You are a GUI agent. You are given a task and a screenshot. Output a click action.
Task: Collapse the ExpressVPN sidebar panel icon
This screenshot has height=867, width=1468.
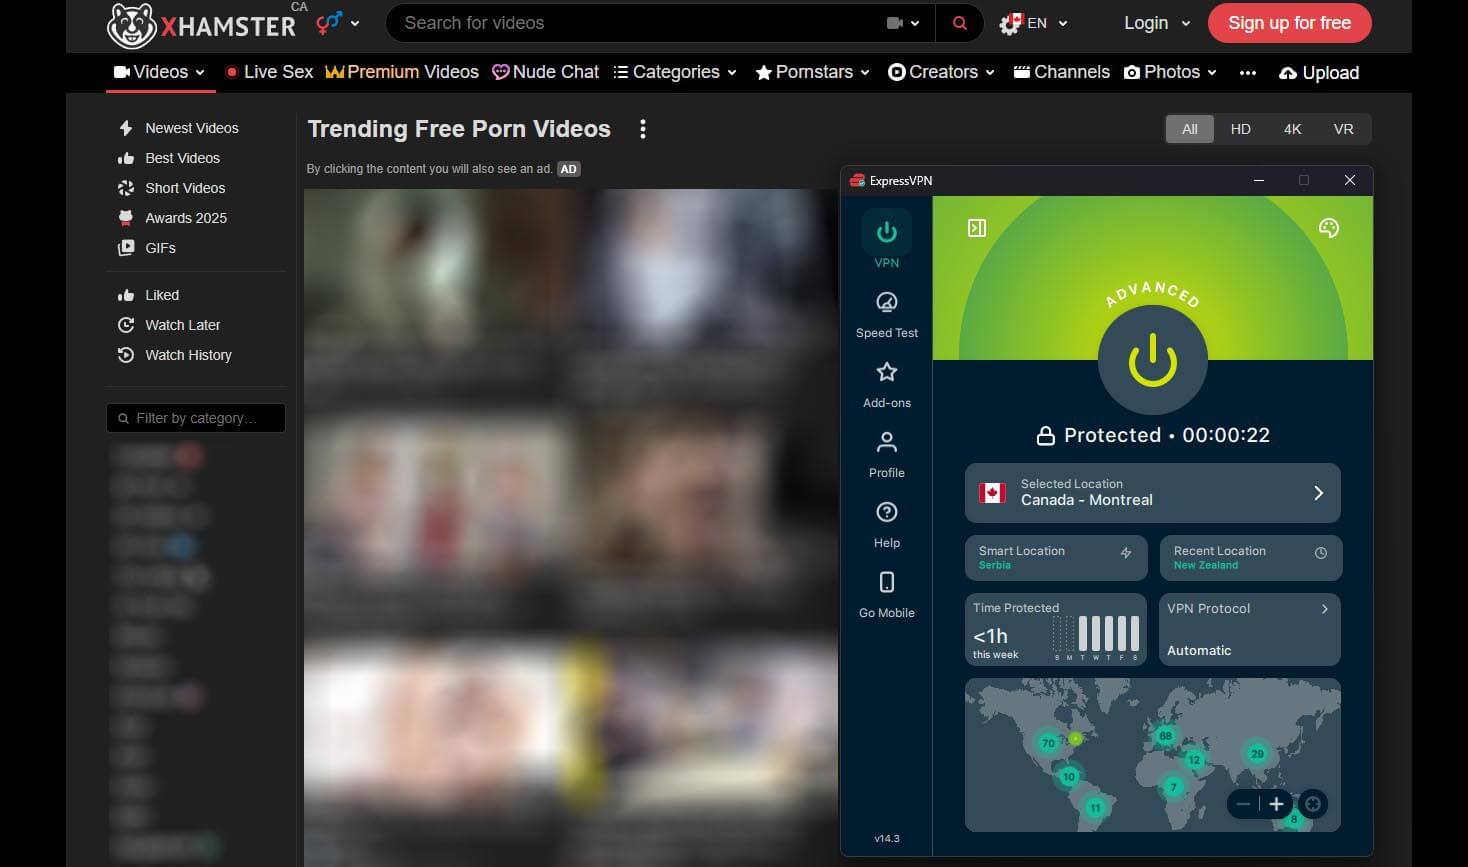pos(977,228)
